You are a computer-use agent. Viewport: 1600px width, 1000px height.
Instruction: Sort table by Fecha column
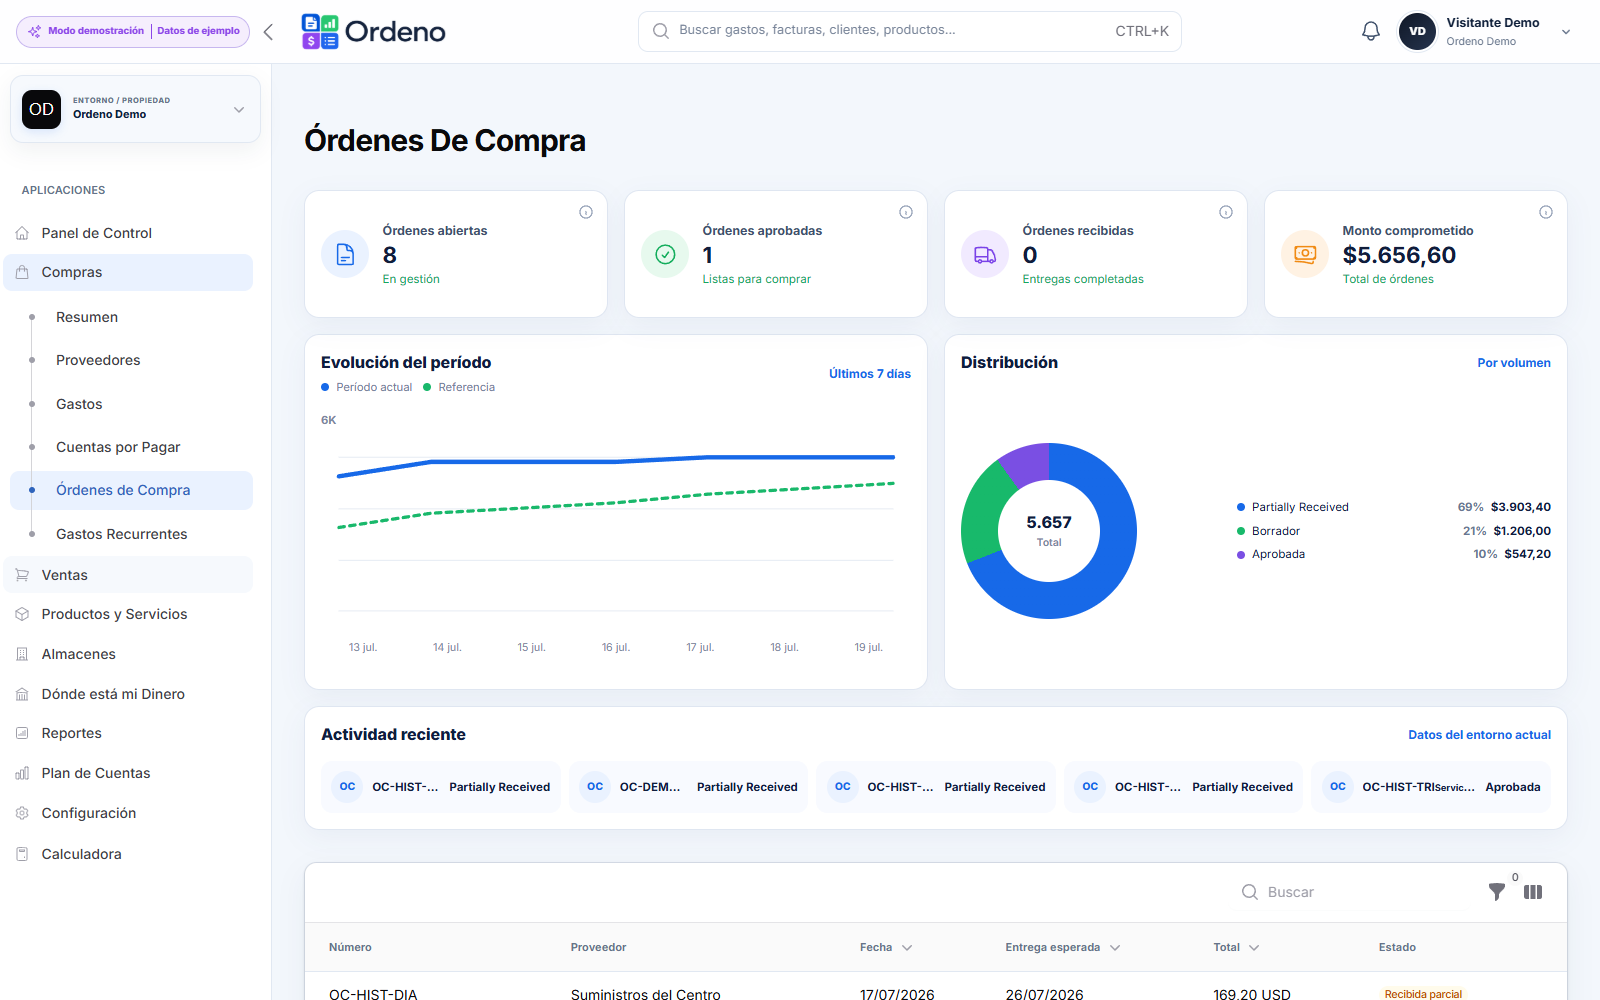click(x=886, y=947)
